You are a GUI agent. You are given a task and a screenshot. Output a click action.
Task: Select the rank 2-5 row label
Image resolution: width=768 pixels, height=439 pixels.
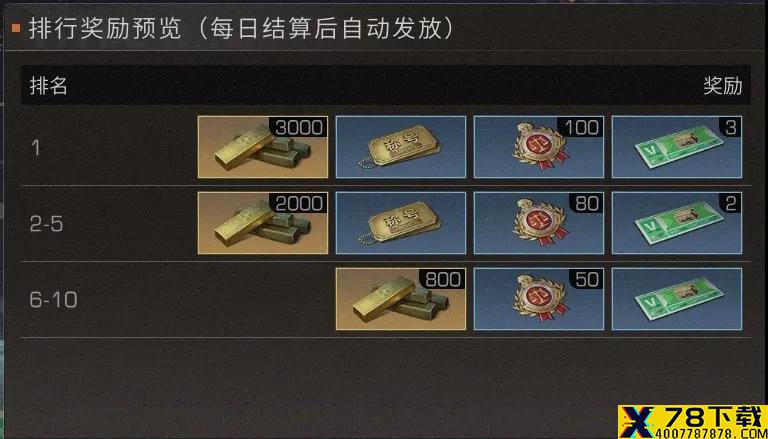(x=47, y=224)
